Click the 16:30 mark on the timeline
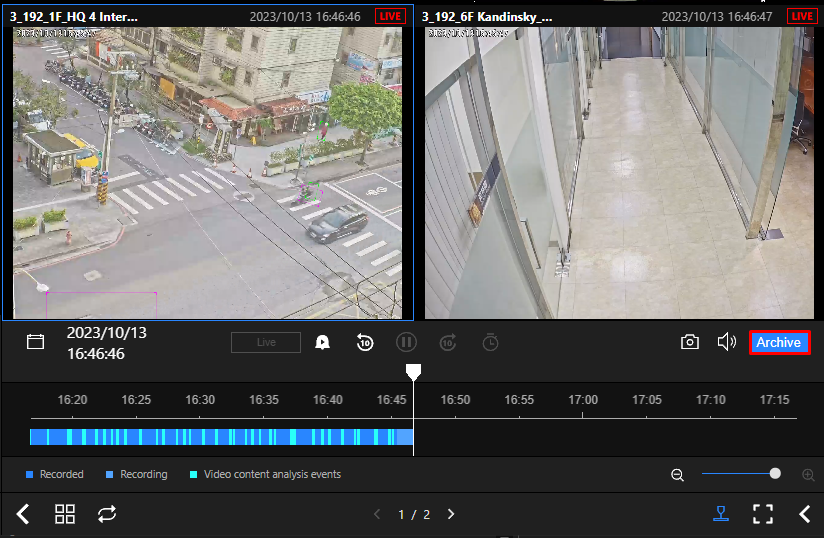Screen dimensions: 824x538 pos(200,400)
